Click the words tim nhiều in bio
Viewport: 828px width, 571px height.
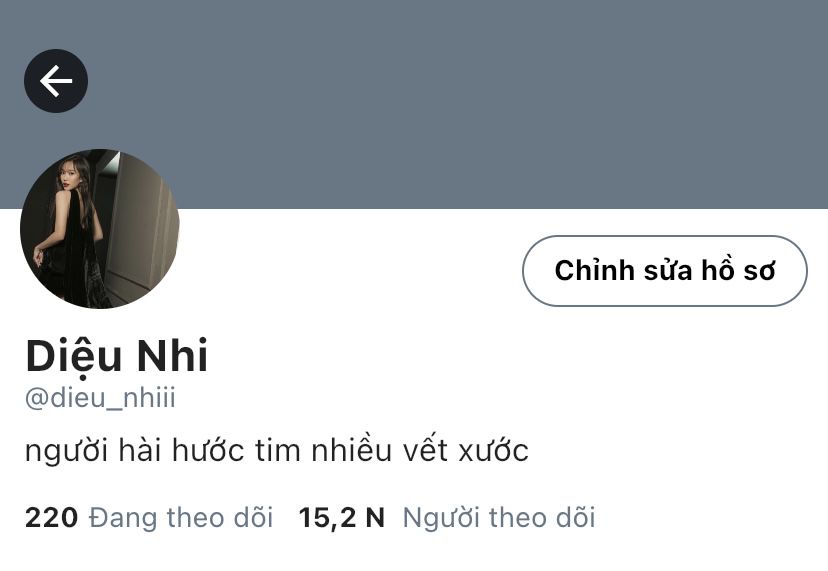pyautogui.click(x=324, y=451)
